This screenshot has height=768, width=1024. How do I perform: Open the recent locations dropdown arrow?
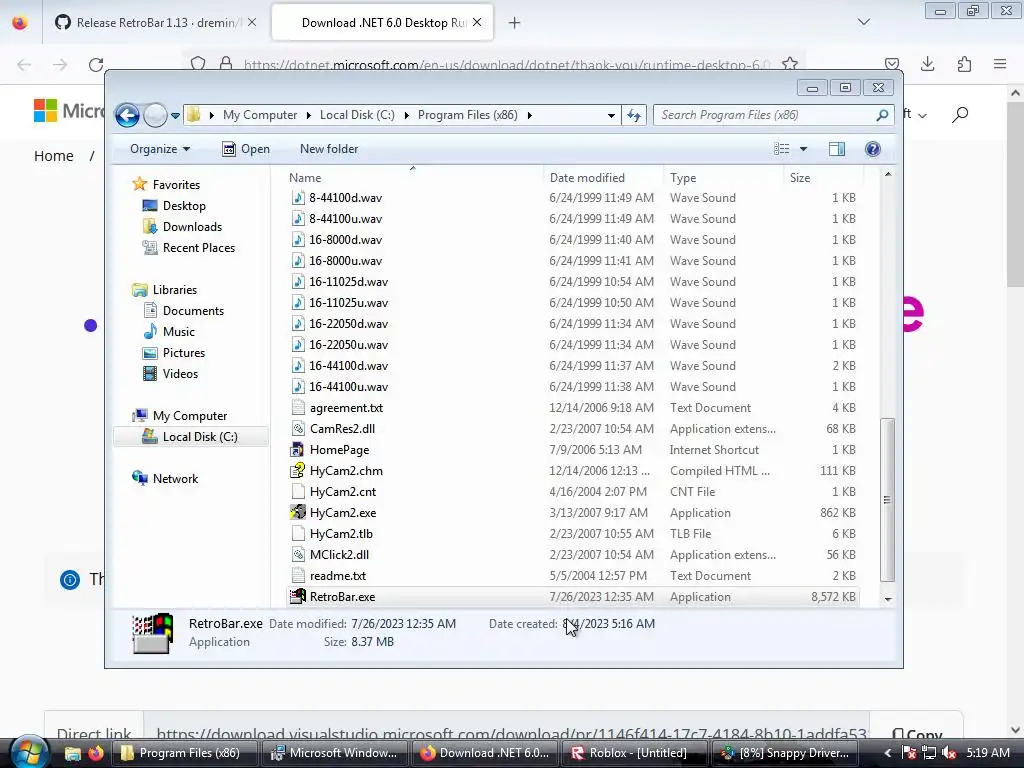175,116
